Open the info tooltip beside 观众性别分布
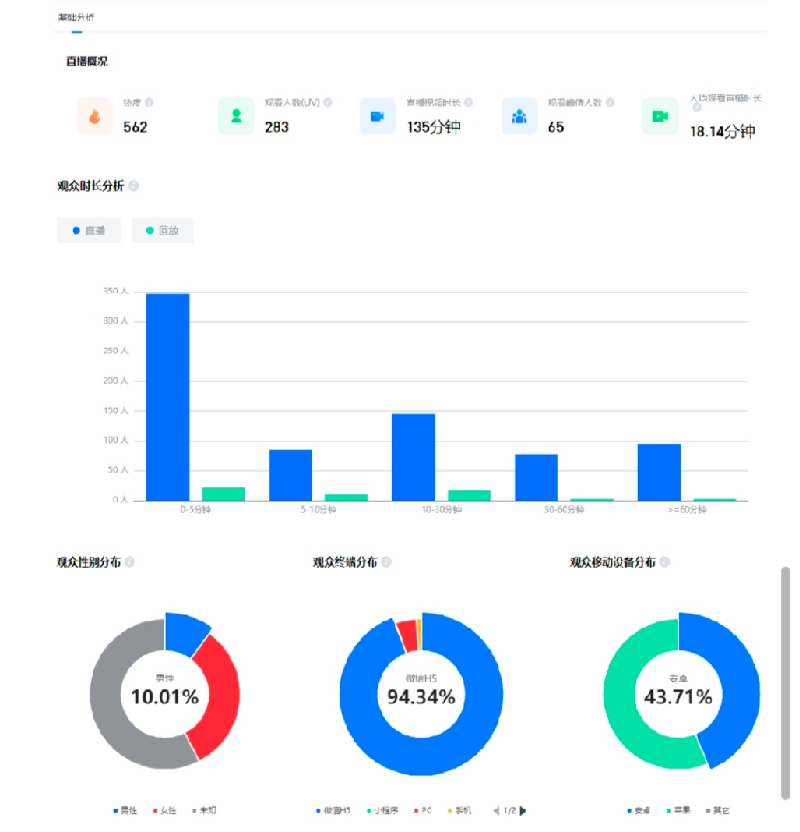This screenshot has height=832, width=800. [x=130, y=563]
